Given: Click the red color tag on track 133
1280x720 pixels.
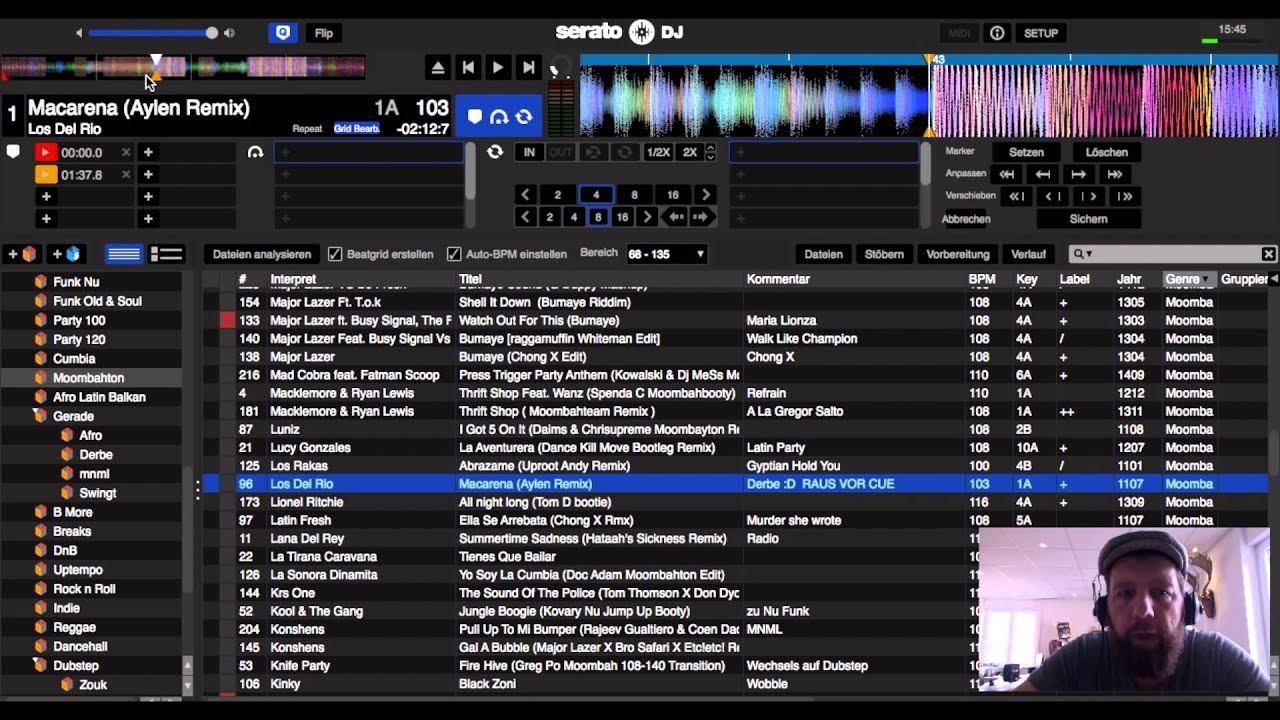Looking at the screenshot, I should pyautogui.click(x=228, y=320).
